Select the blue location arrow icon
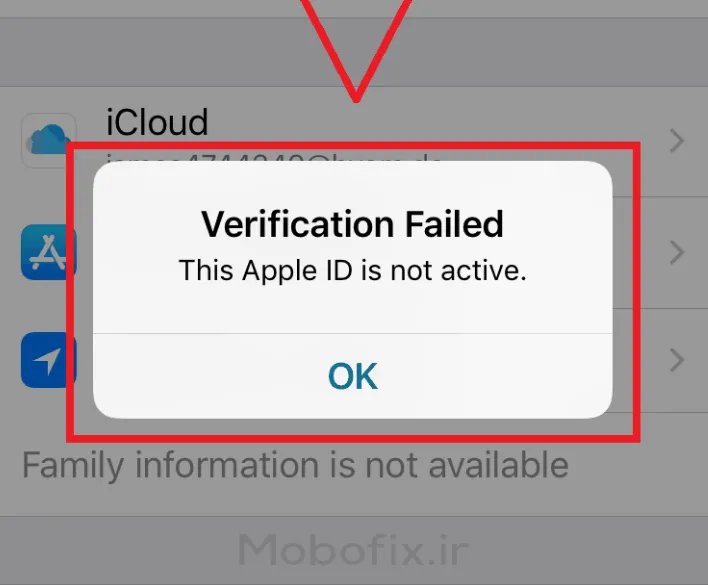This screenshot has height=585, width=708. point(48,360)
